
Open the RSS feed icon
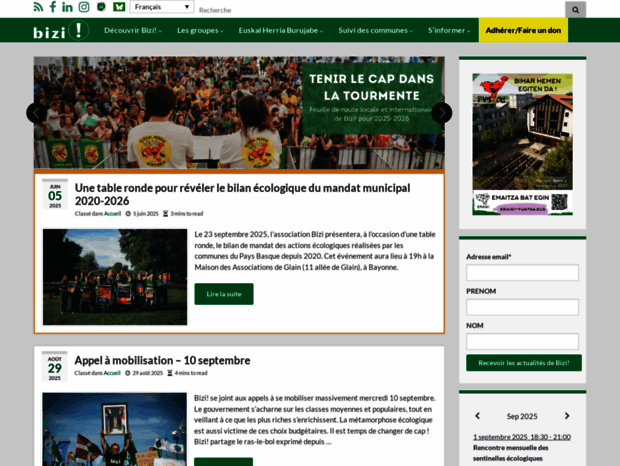point(38,7)
